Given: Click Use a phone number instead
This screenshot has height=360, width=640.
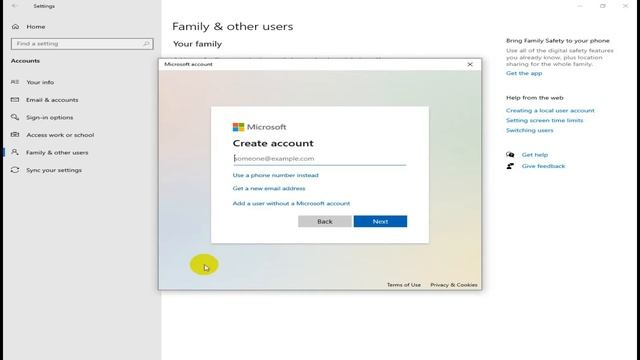Looking at the screenshot, I should [x=276, y=175].
